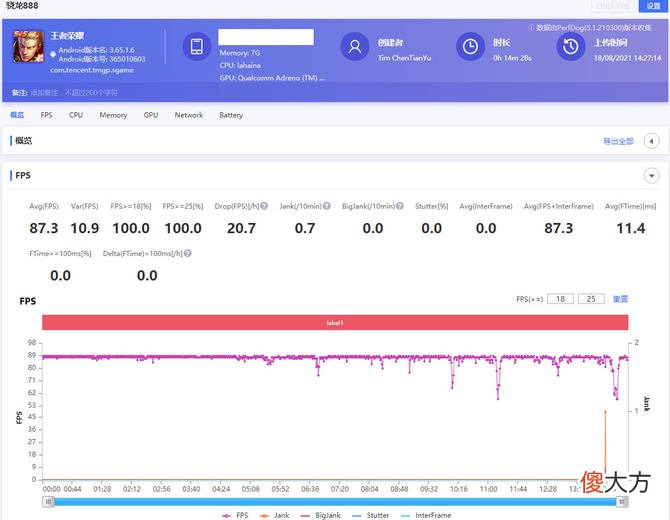
Task: Click the GPU: Qualcomm Adreno text
Action: coord(272,78)
